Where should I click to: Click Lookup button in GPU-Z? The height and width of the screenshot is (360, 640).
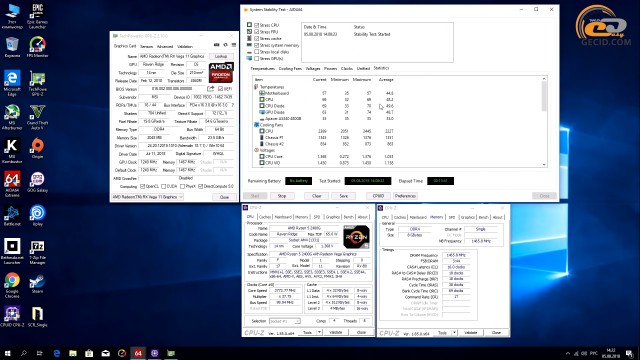221,56
